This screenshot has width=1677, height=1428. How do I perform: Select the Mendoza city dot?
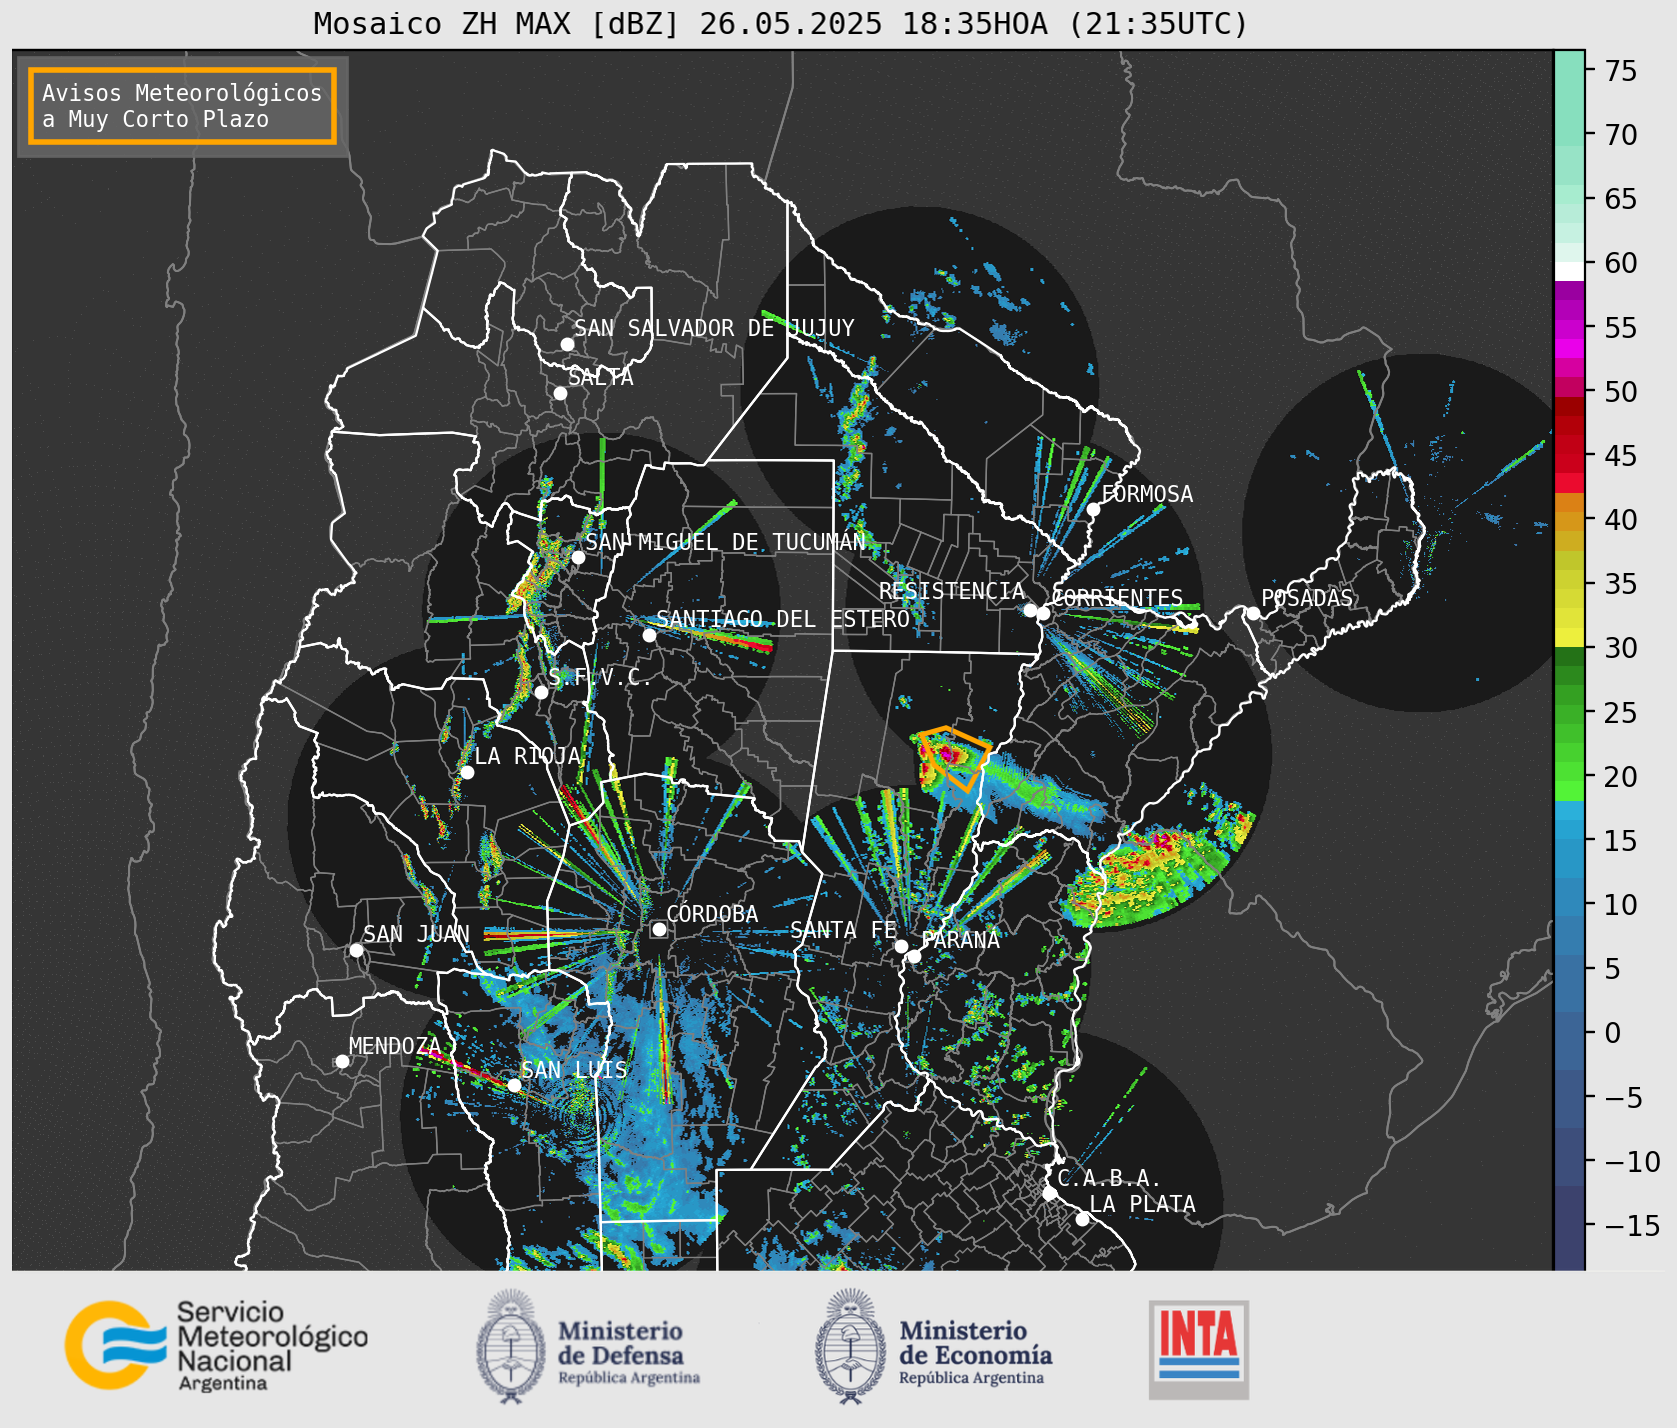pos(342,1061)
